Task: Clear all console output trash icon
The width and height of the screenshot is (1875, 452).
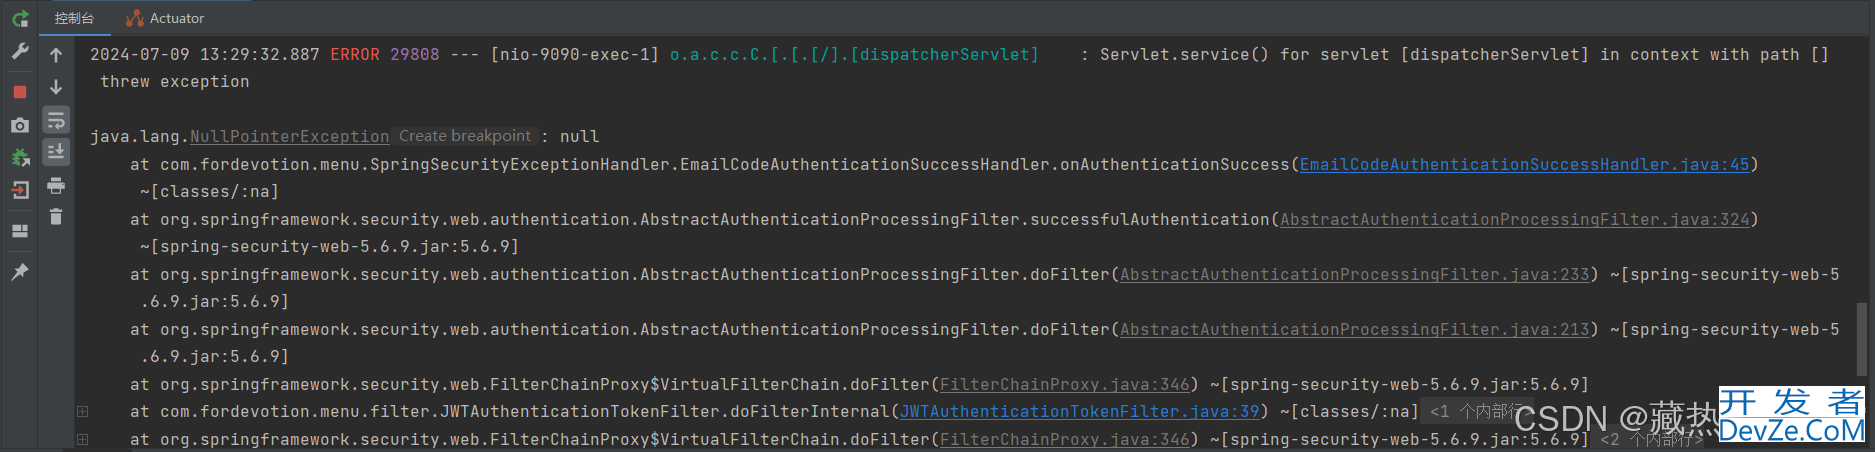Action: (56, 216)
